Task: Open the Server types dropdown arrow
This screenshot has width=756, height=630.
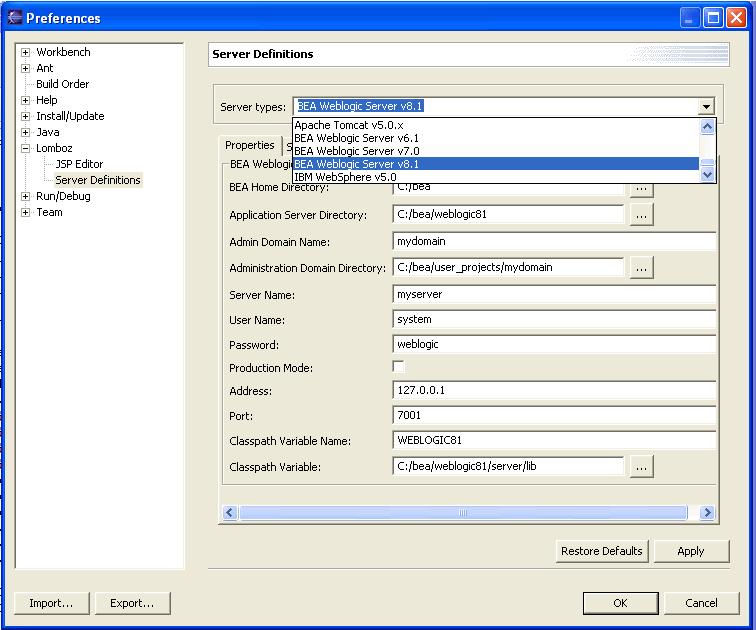Action: (706, 106)
